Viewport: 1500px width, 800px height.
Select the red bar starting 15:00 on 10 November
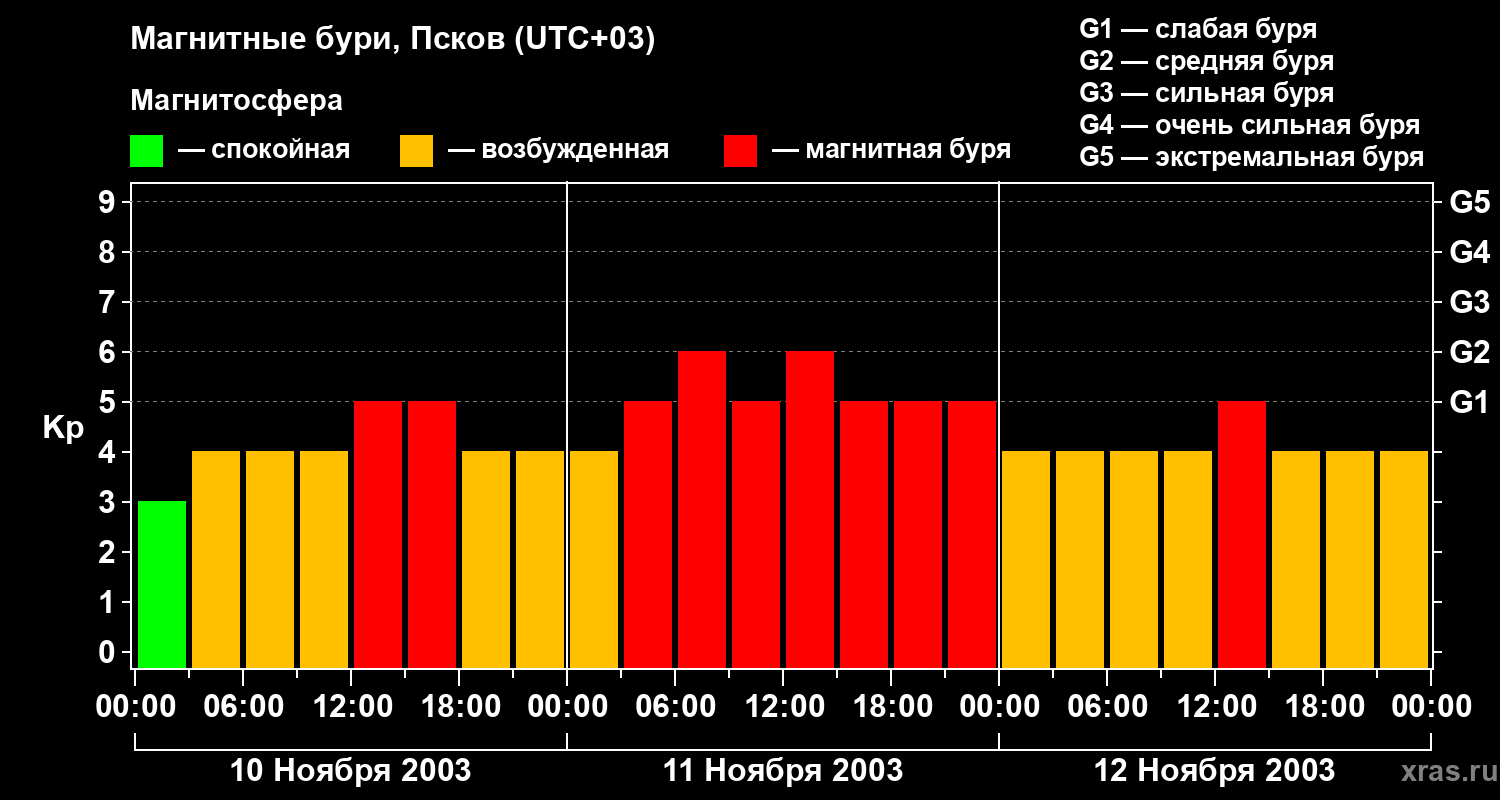tap(432, 534)
